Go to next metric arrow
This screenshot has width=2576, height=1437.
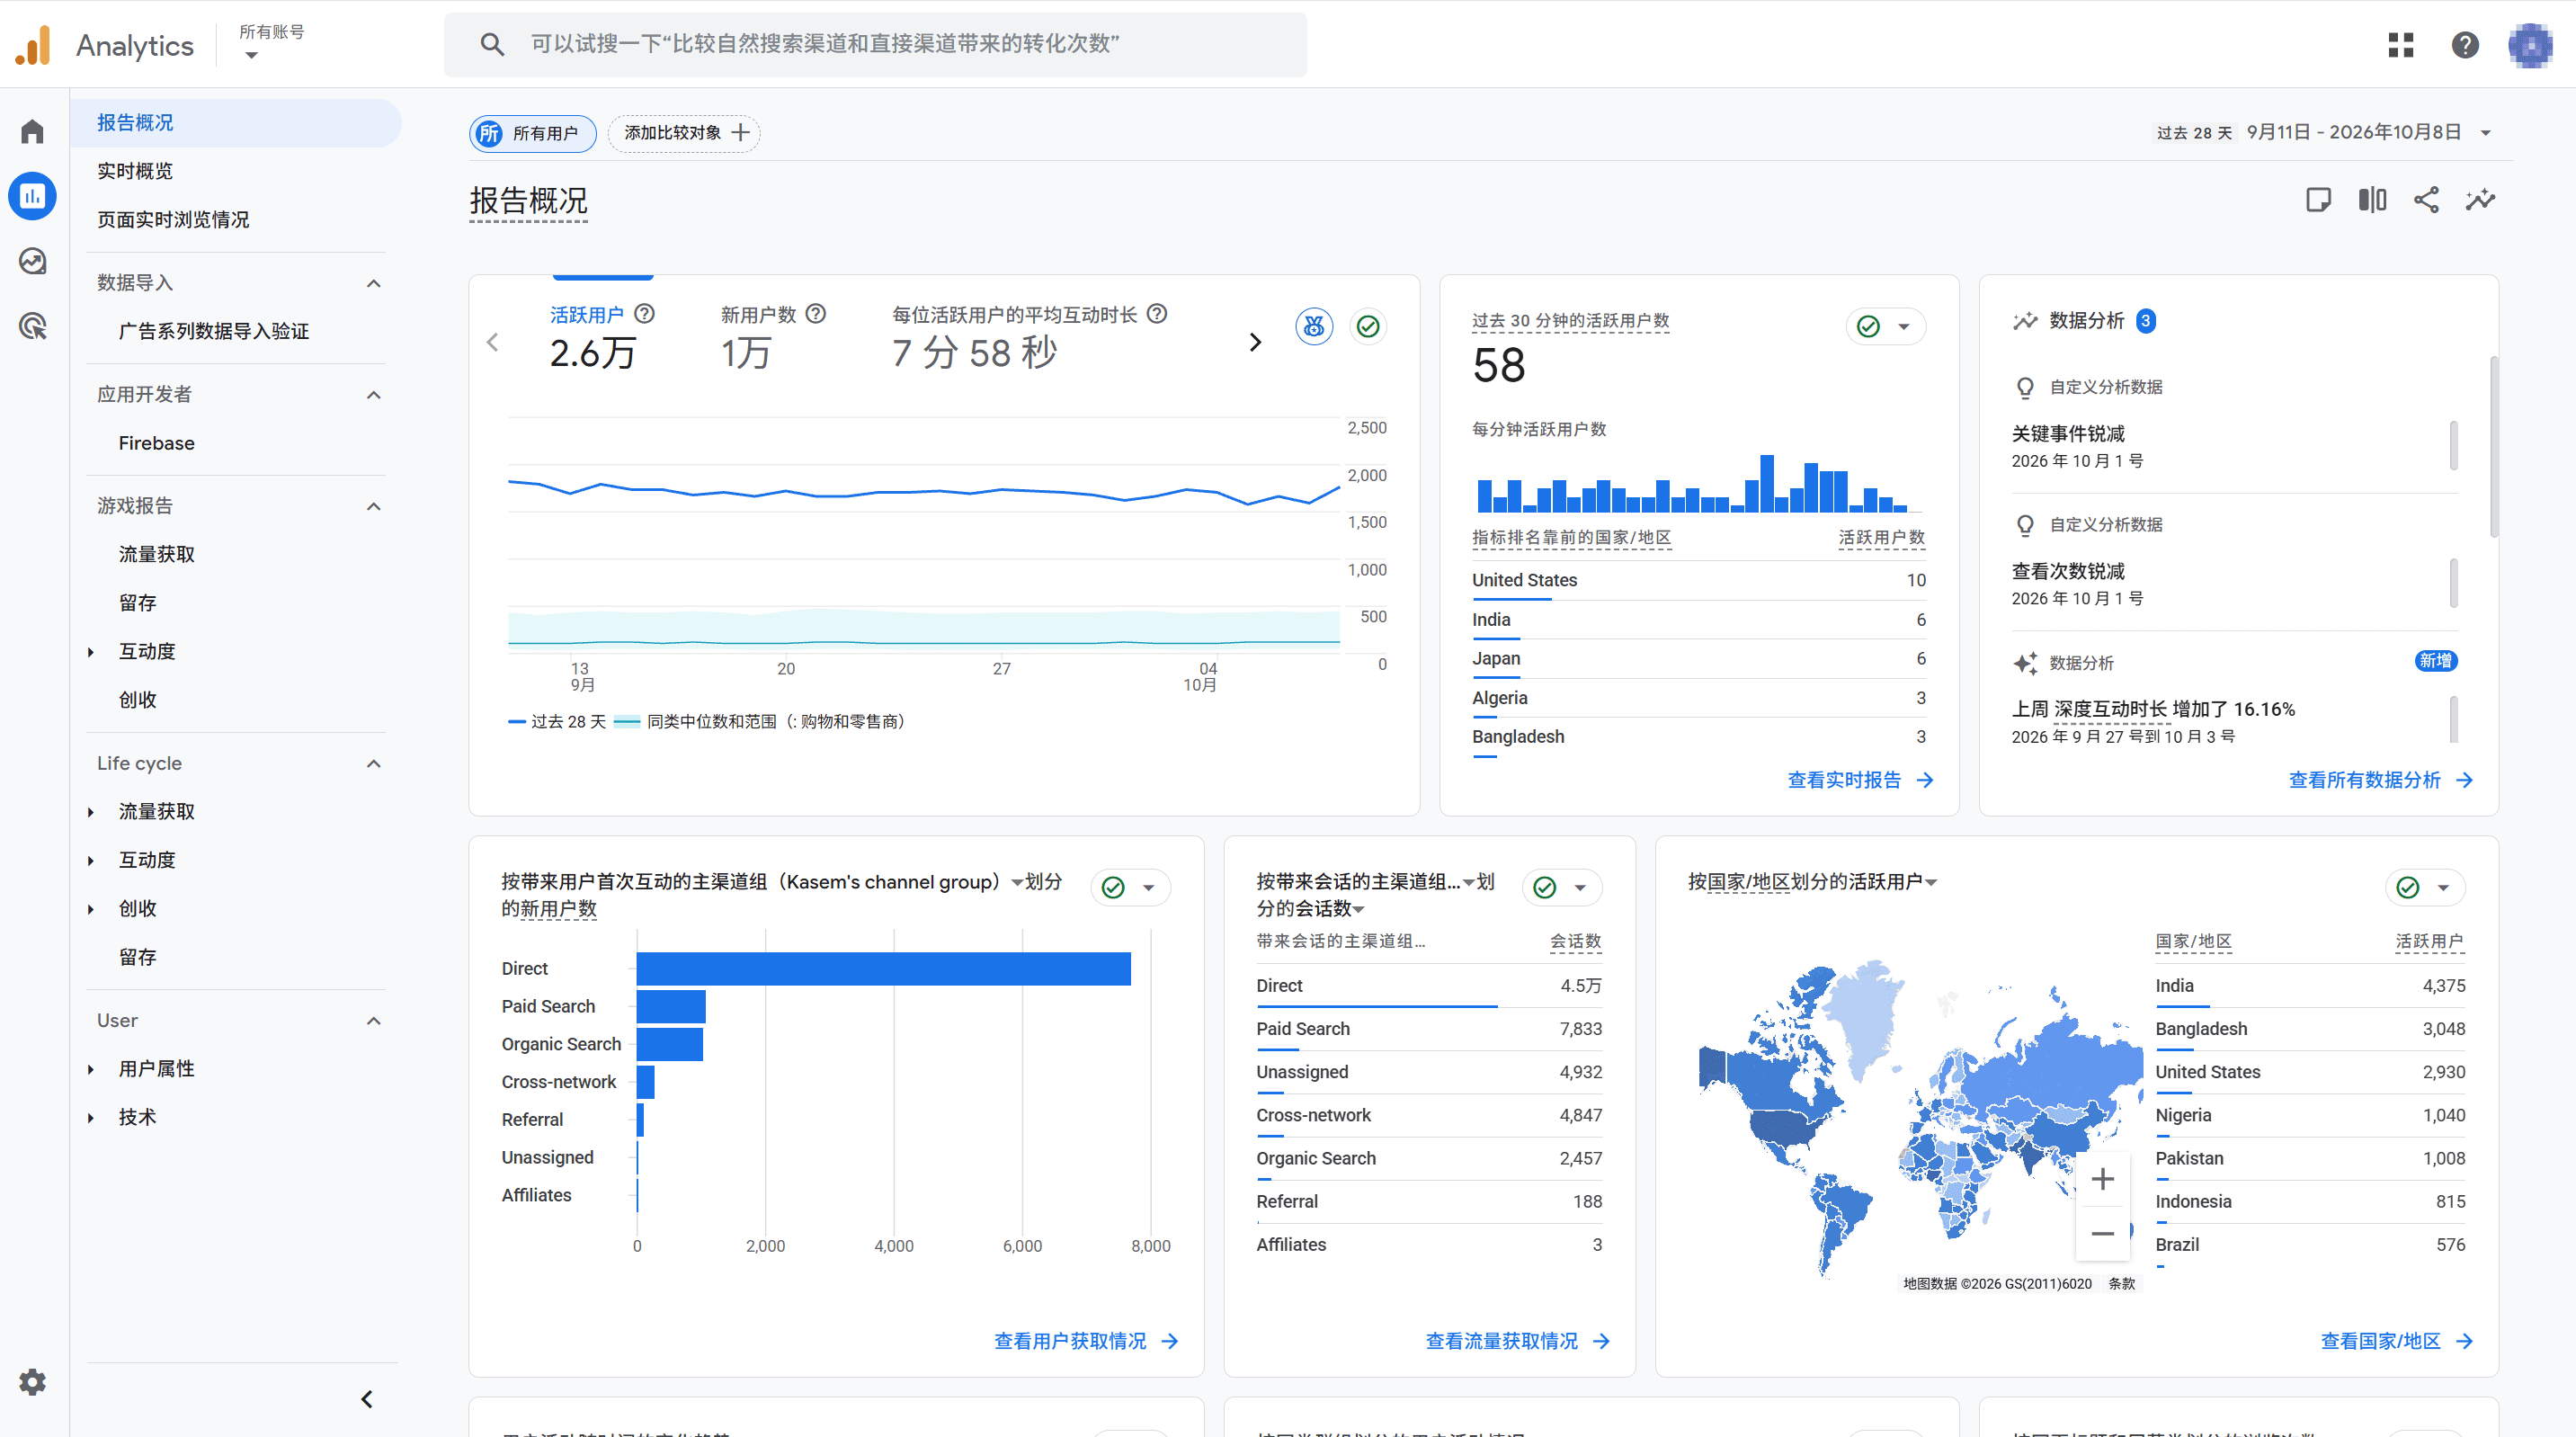tap(1255, 342)
